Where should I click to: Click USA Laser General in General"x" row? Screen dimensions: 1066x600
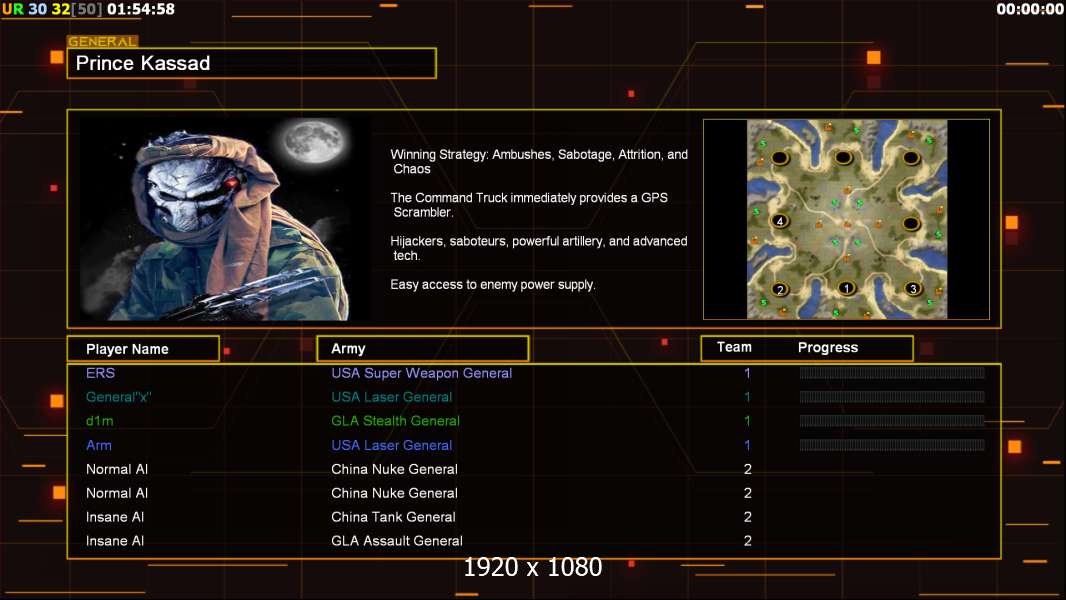392,397
